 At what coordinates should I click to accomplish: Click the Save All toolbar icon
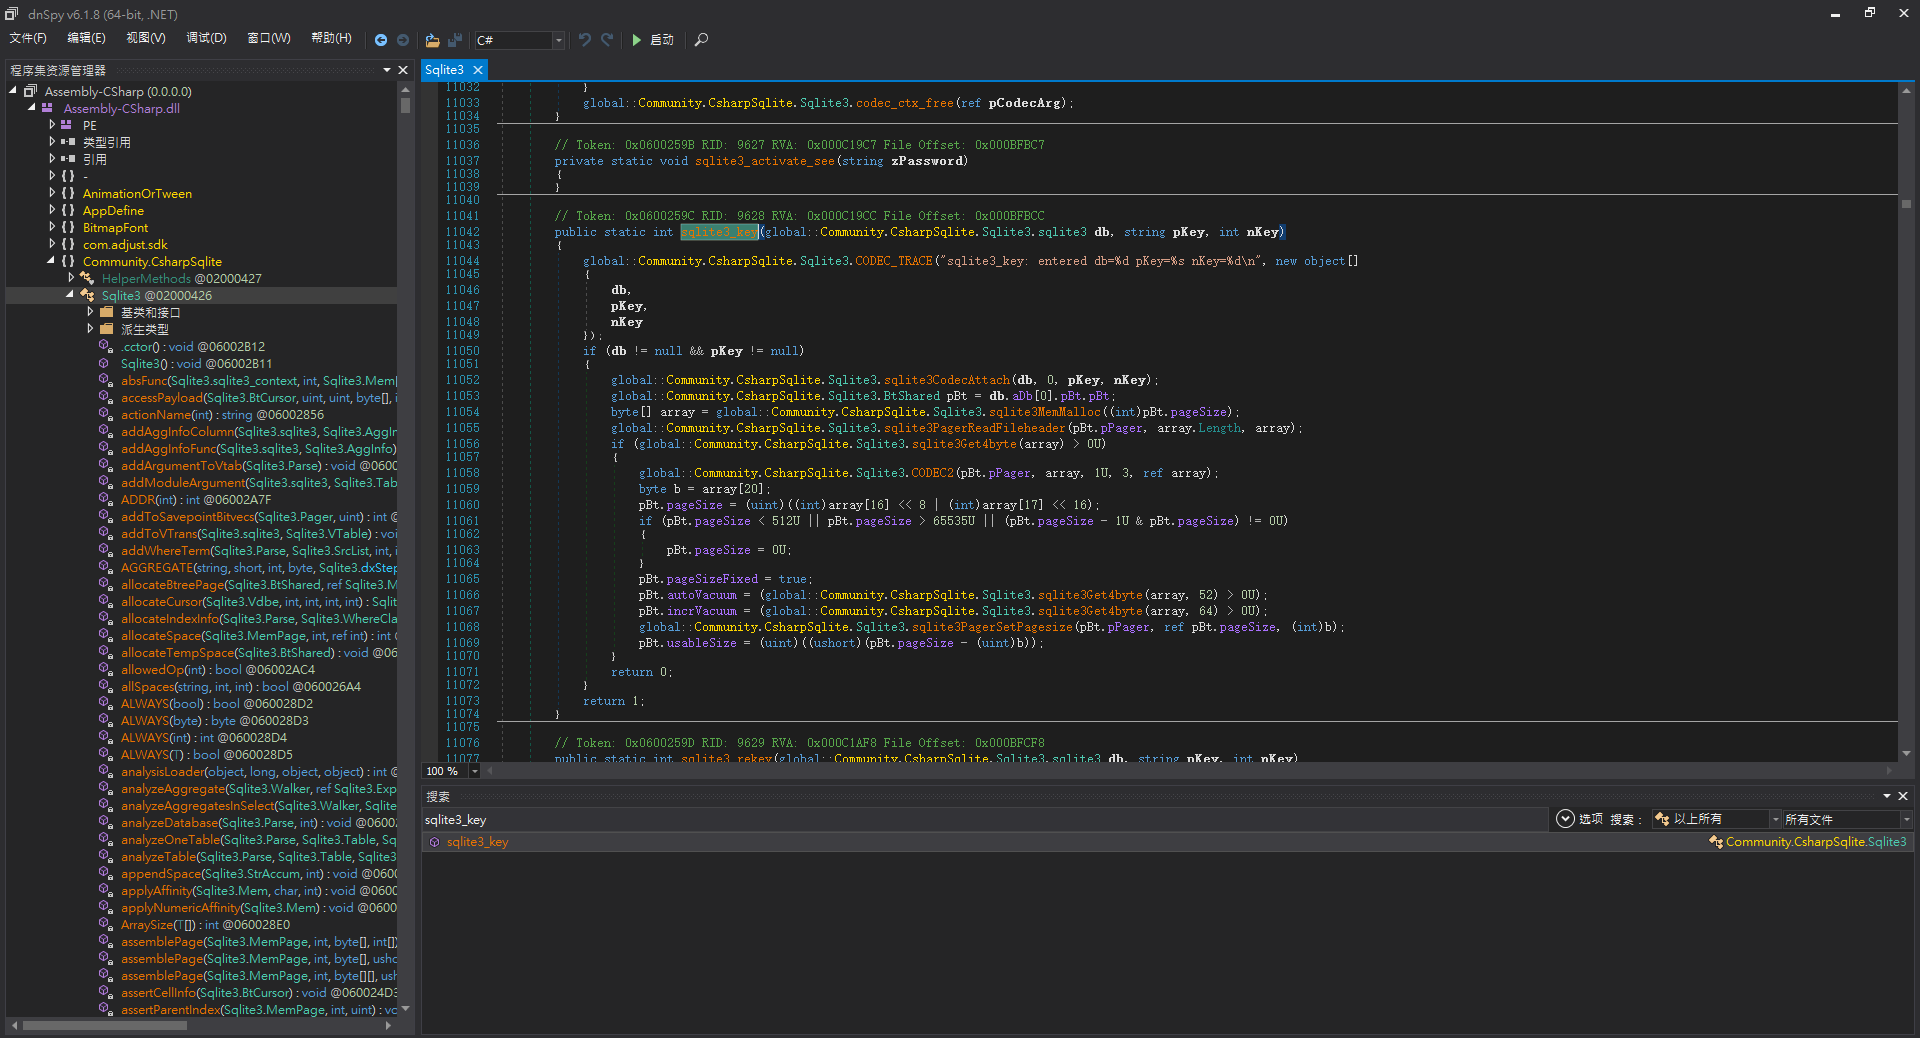(455, 40)
